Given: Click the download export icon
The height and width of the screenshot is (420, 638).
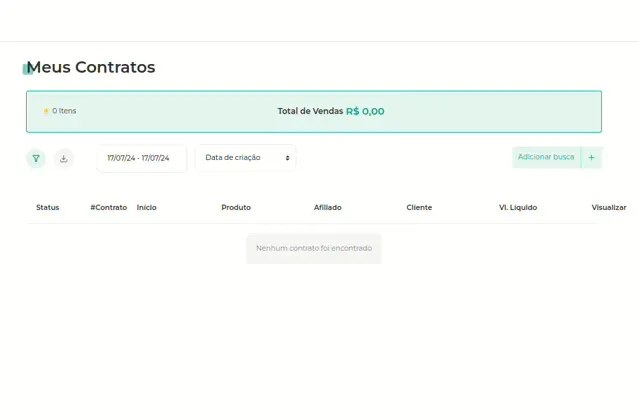Looking at the screenshot, I should pyautogui.click(x=63, y=158).
